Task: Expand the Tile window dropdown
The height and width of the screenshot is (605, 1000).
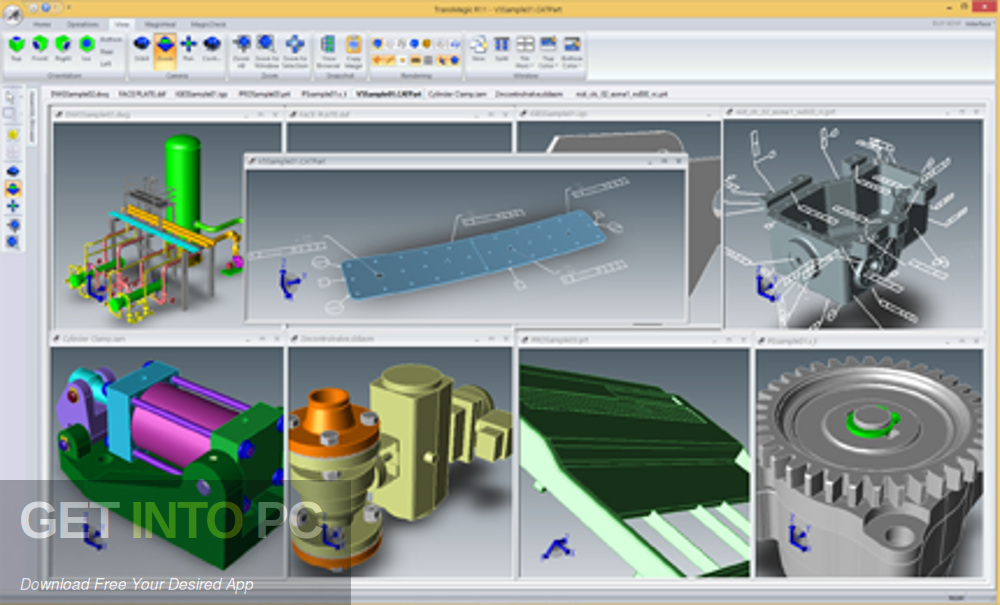Action: click(x=525, y=48)
